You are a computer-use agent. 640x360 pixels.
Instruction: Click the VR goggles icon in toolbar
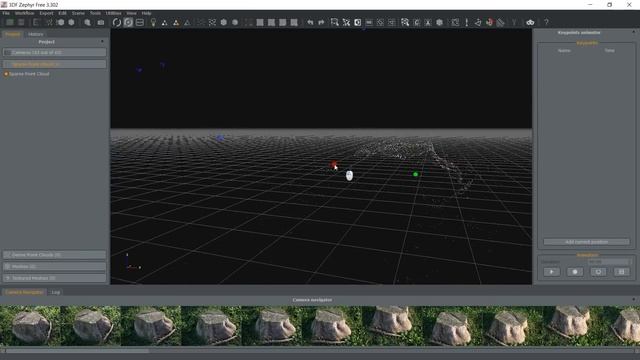coord(530,22)
